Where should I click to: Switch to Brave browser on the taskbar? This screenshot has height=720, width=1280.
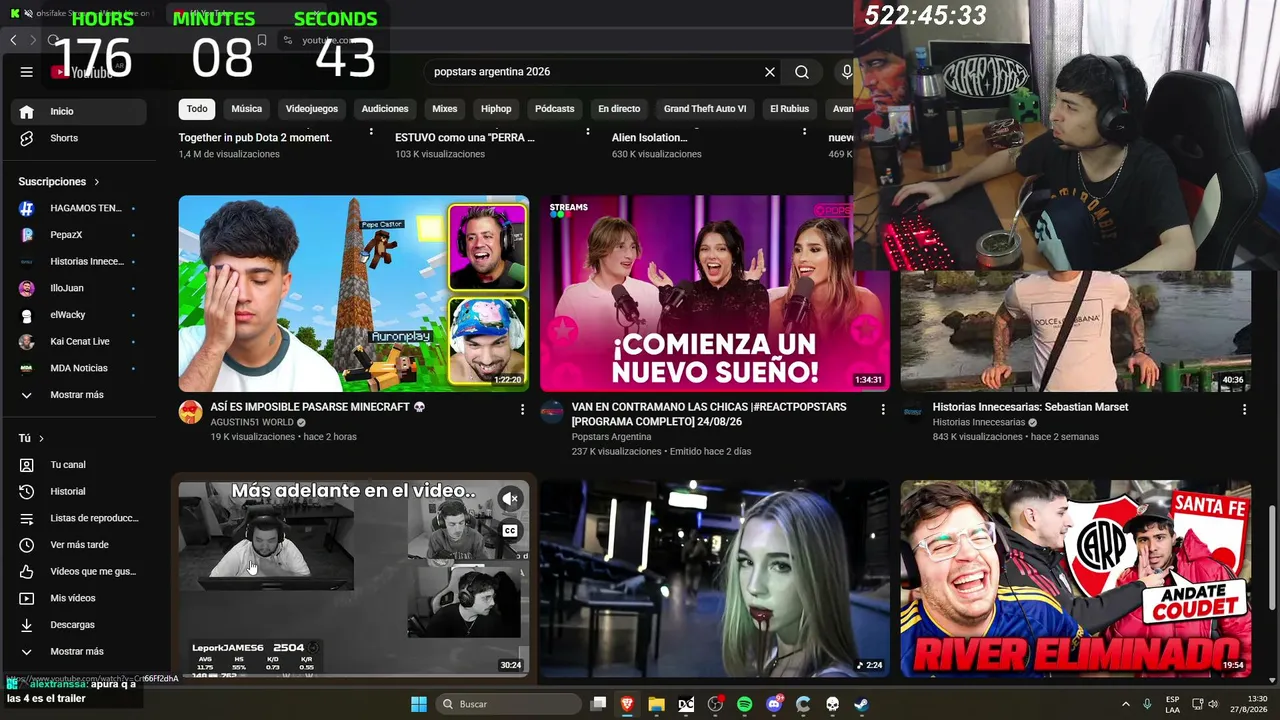coord(627,704)
